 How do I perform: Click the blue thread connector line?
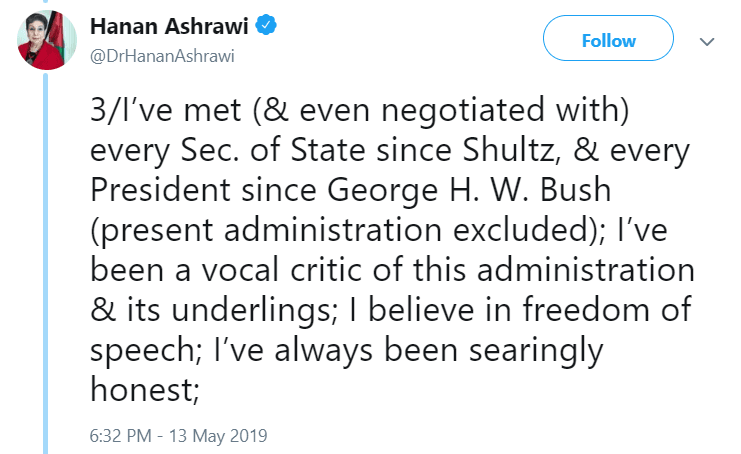click(46, 262)
